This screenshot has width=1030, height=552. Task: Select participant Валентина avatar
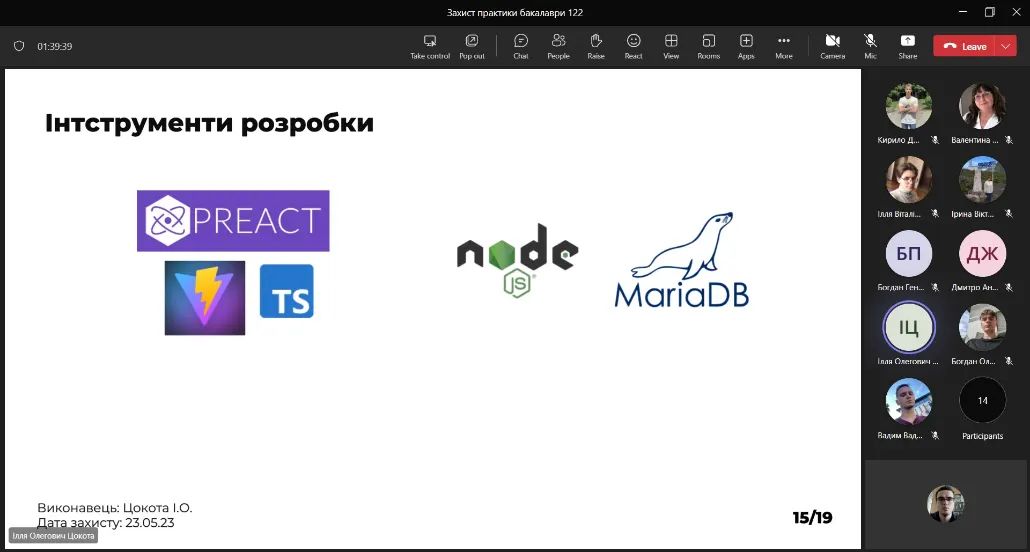[983, 106]
